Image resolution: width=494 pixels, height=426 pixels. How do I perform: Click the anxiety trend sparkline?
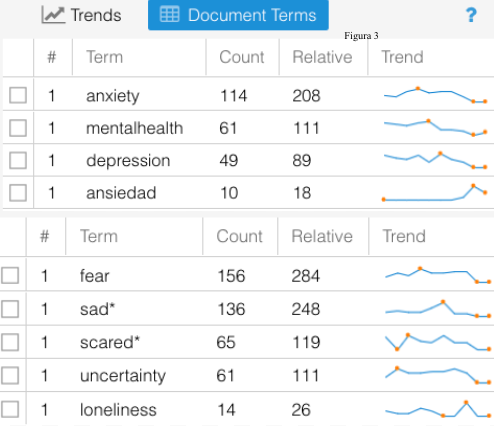pos(435,95)
